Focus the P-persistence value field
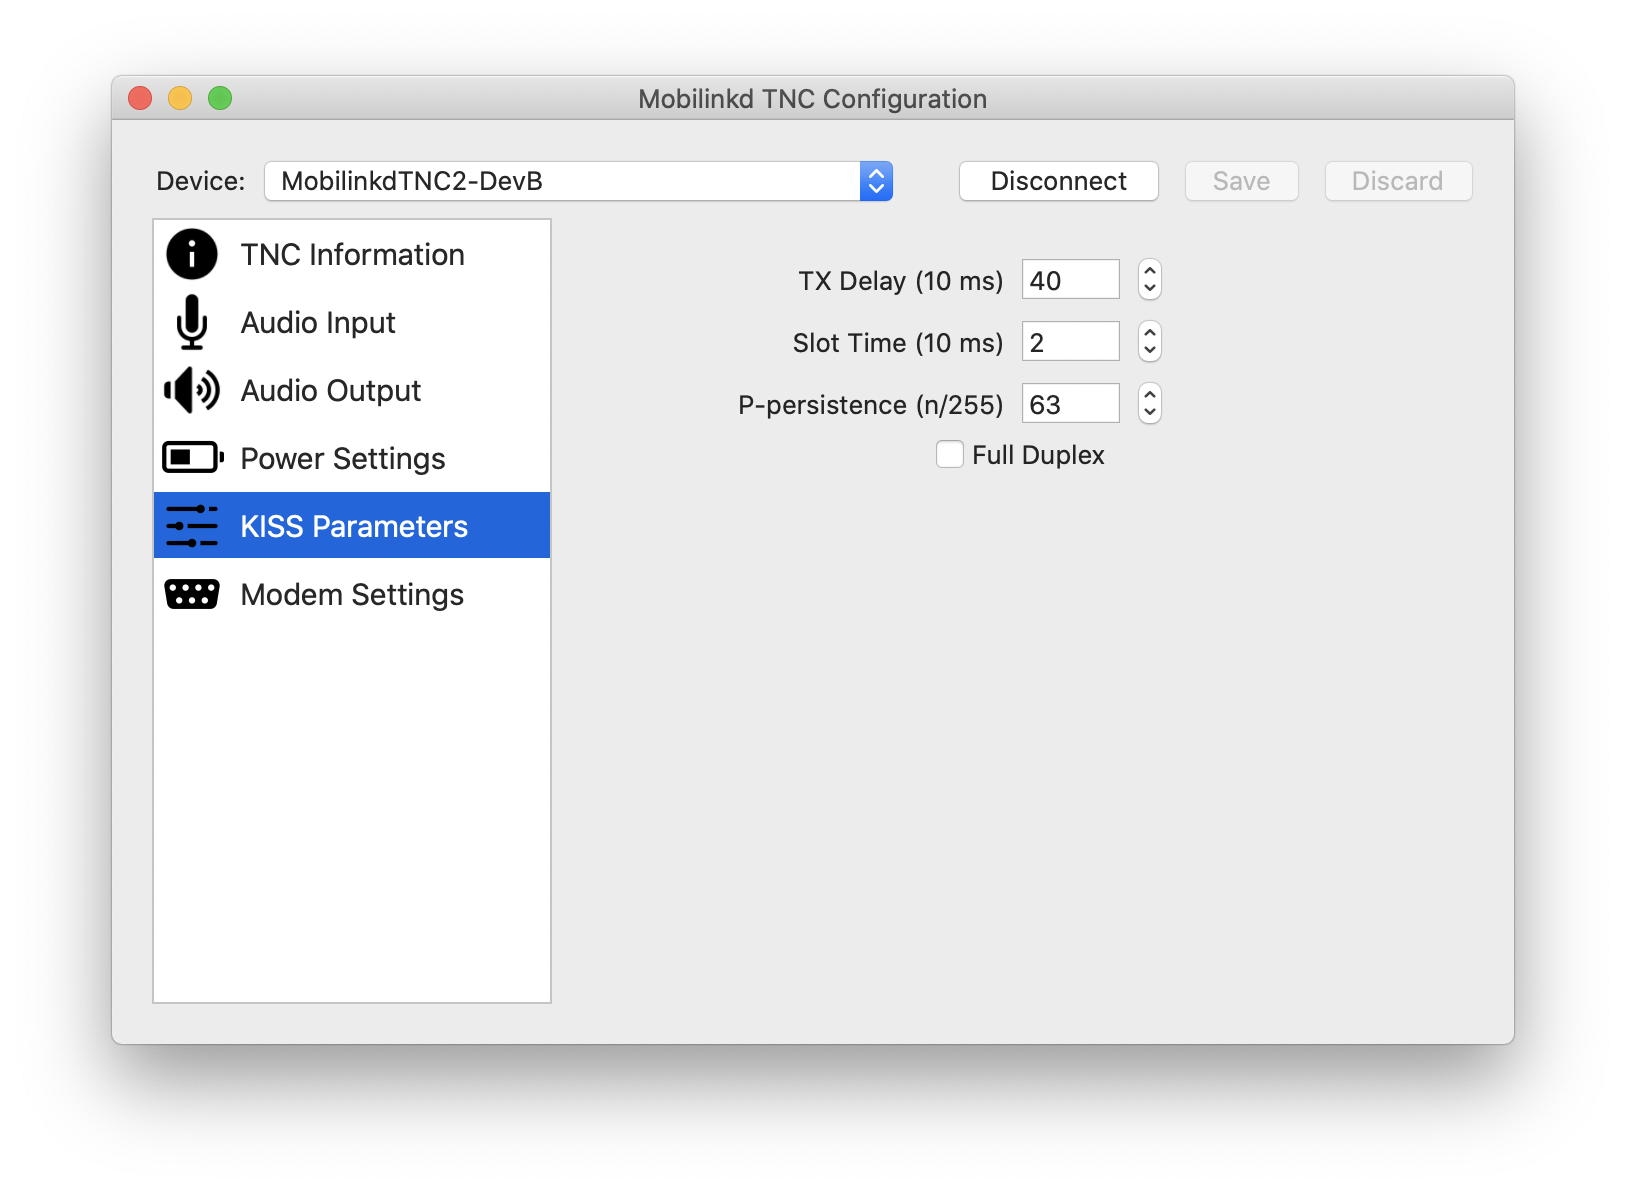This screenshot has height=1192, width=1626. click(x=1071, y=404)
